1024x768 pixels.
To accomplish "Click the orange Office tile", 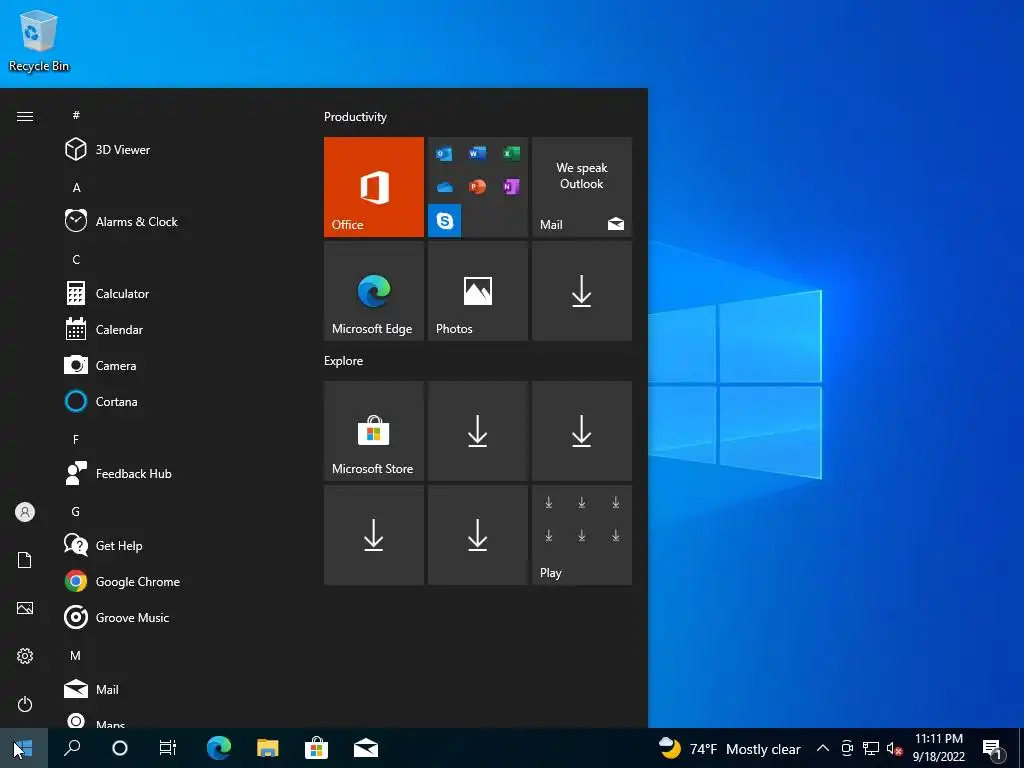I will 374,187.
